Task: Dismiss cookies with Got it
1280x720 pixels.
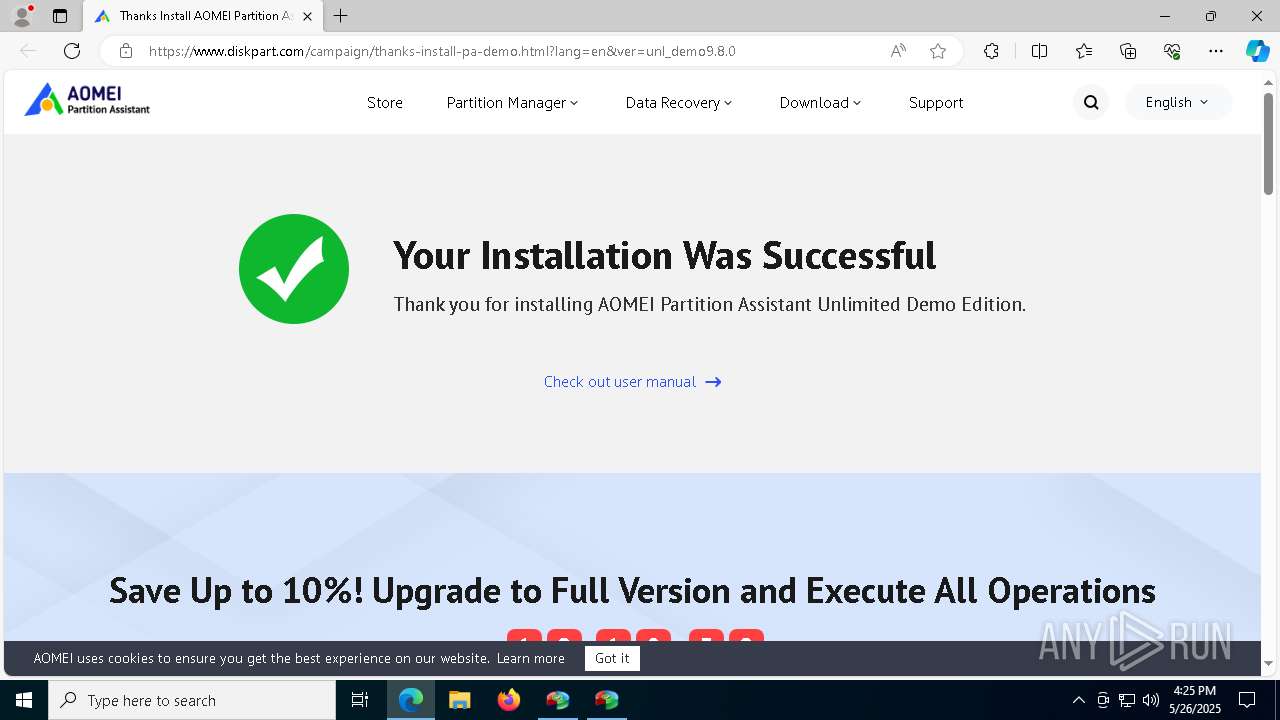Action: tap(612, 658)
